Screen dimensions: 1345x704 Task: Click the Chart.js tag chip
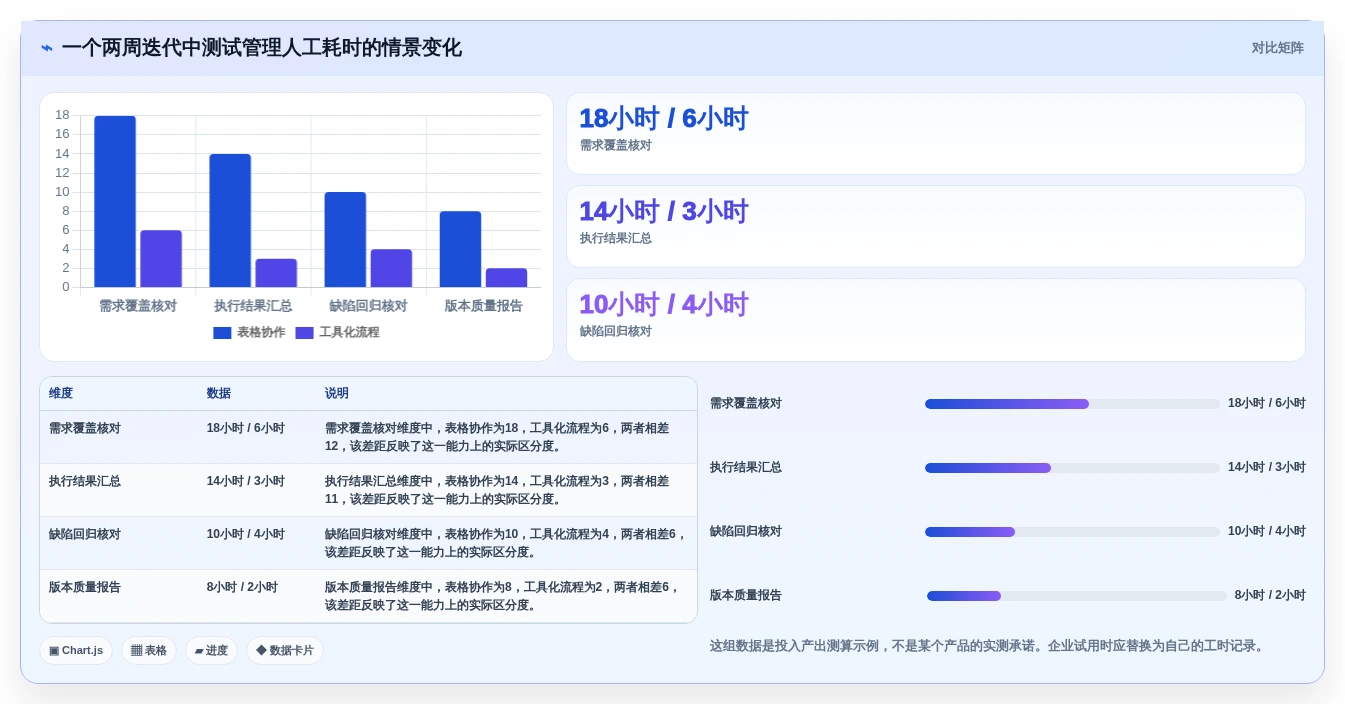pyautogui.click(x=76, y=651)
